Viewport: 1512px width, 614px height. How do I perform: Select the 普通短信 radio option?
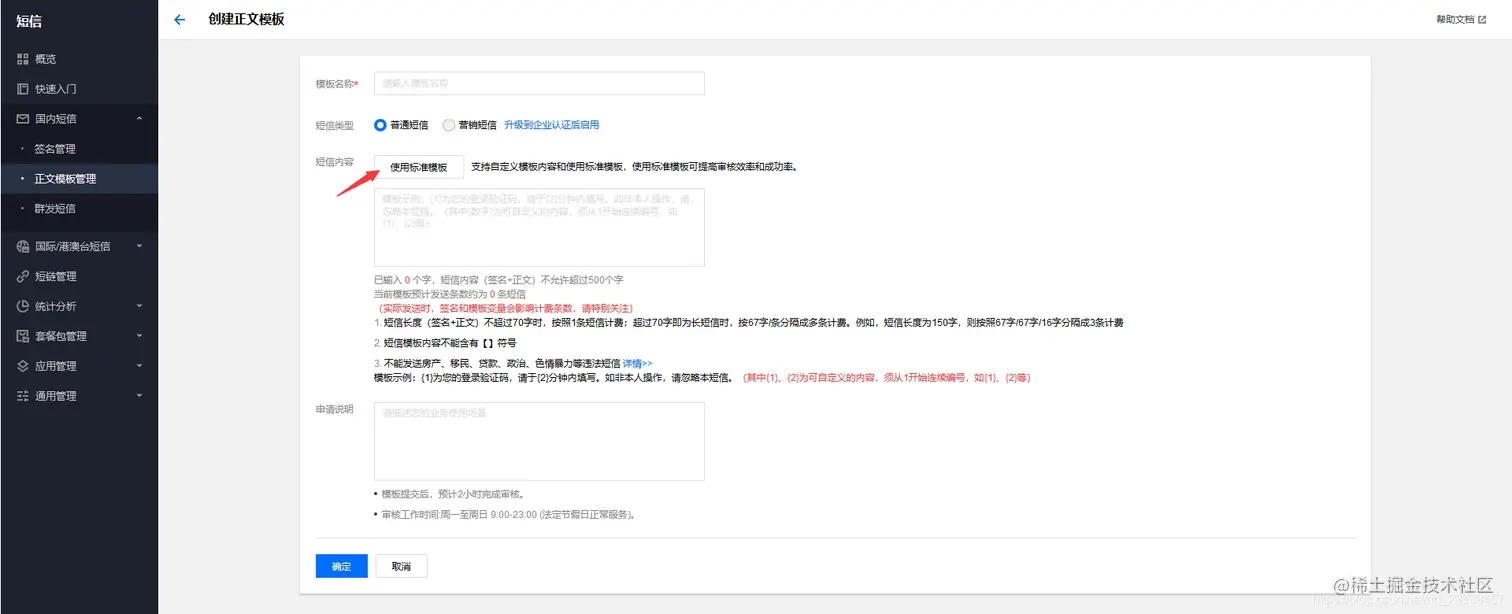(x=380, y=125)
